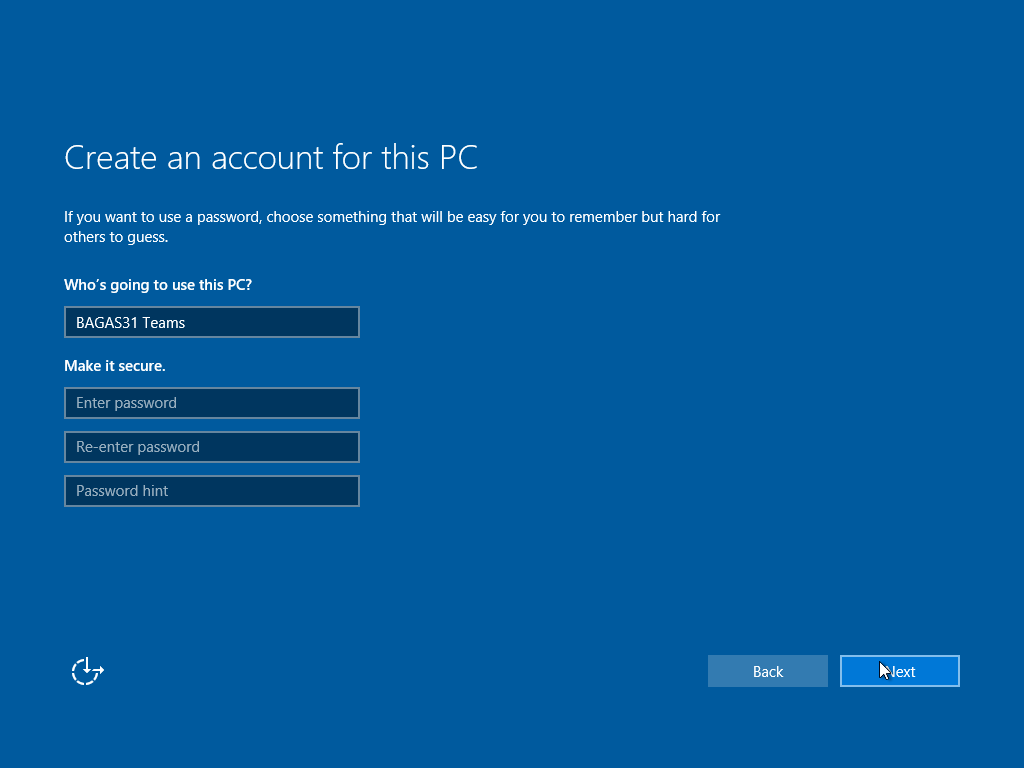Open the Ease of Access icon
The image size is (1024, 768).
(x=88, y=671)
